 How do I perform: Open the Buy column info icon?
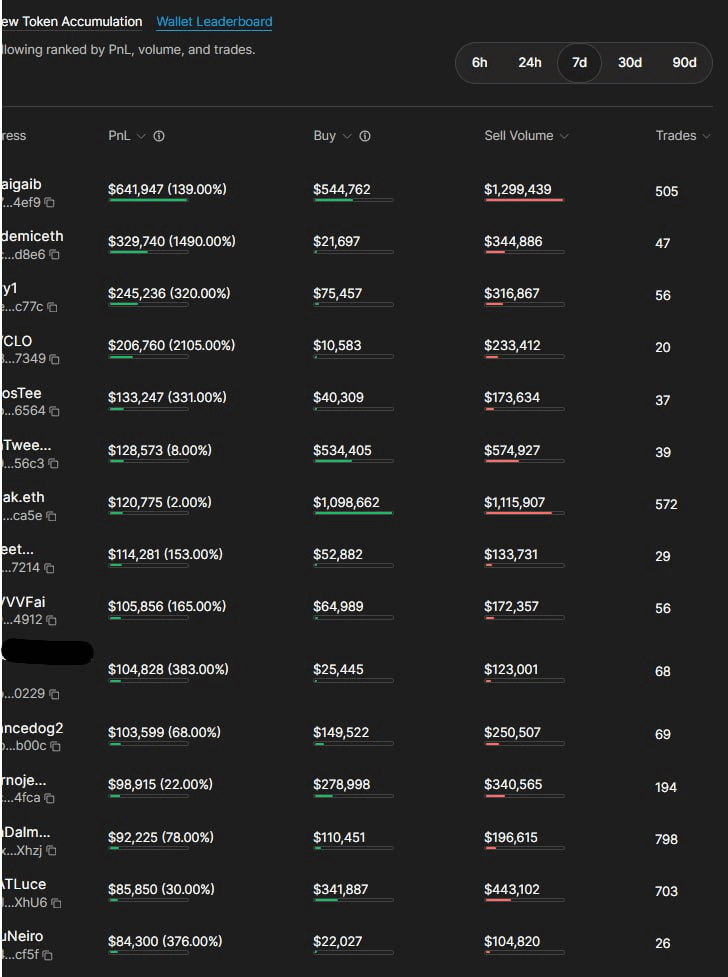[365, 136]
